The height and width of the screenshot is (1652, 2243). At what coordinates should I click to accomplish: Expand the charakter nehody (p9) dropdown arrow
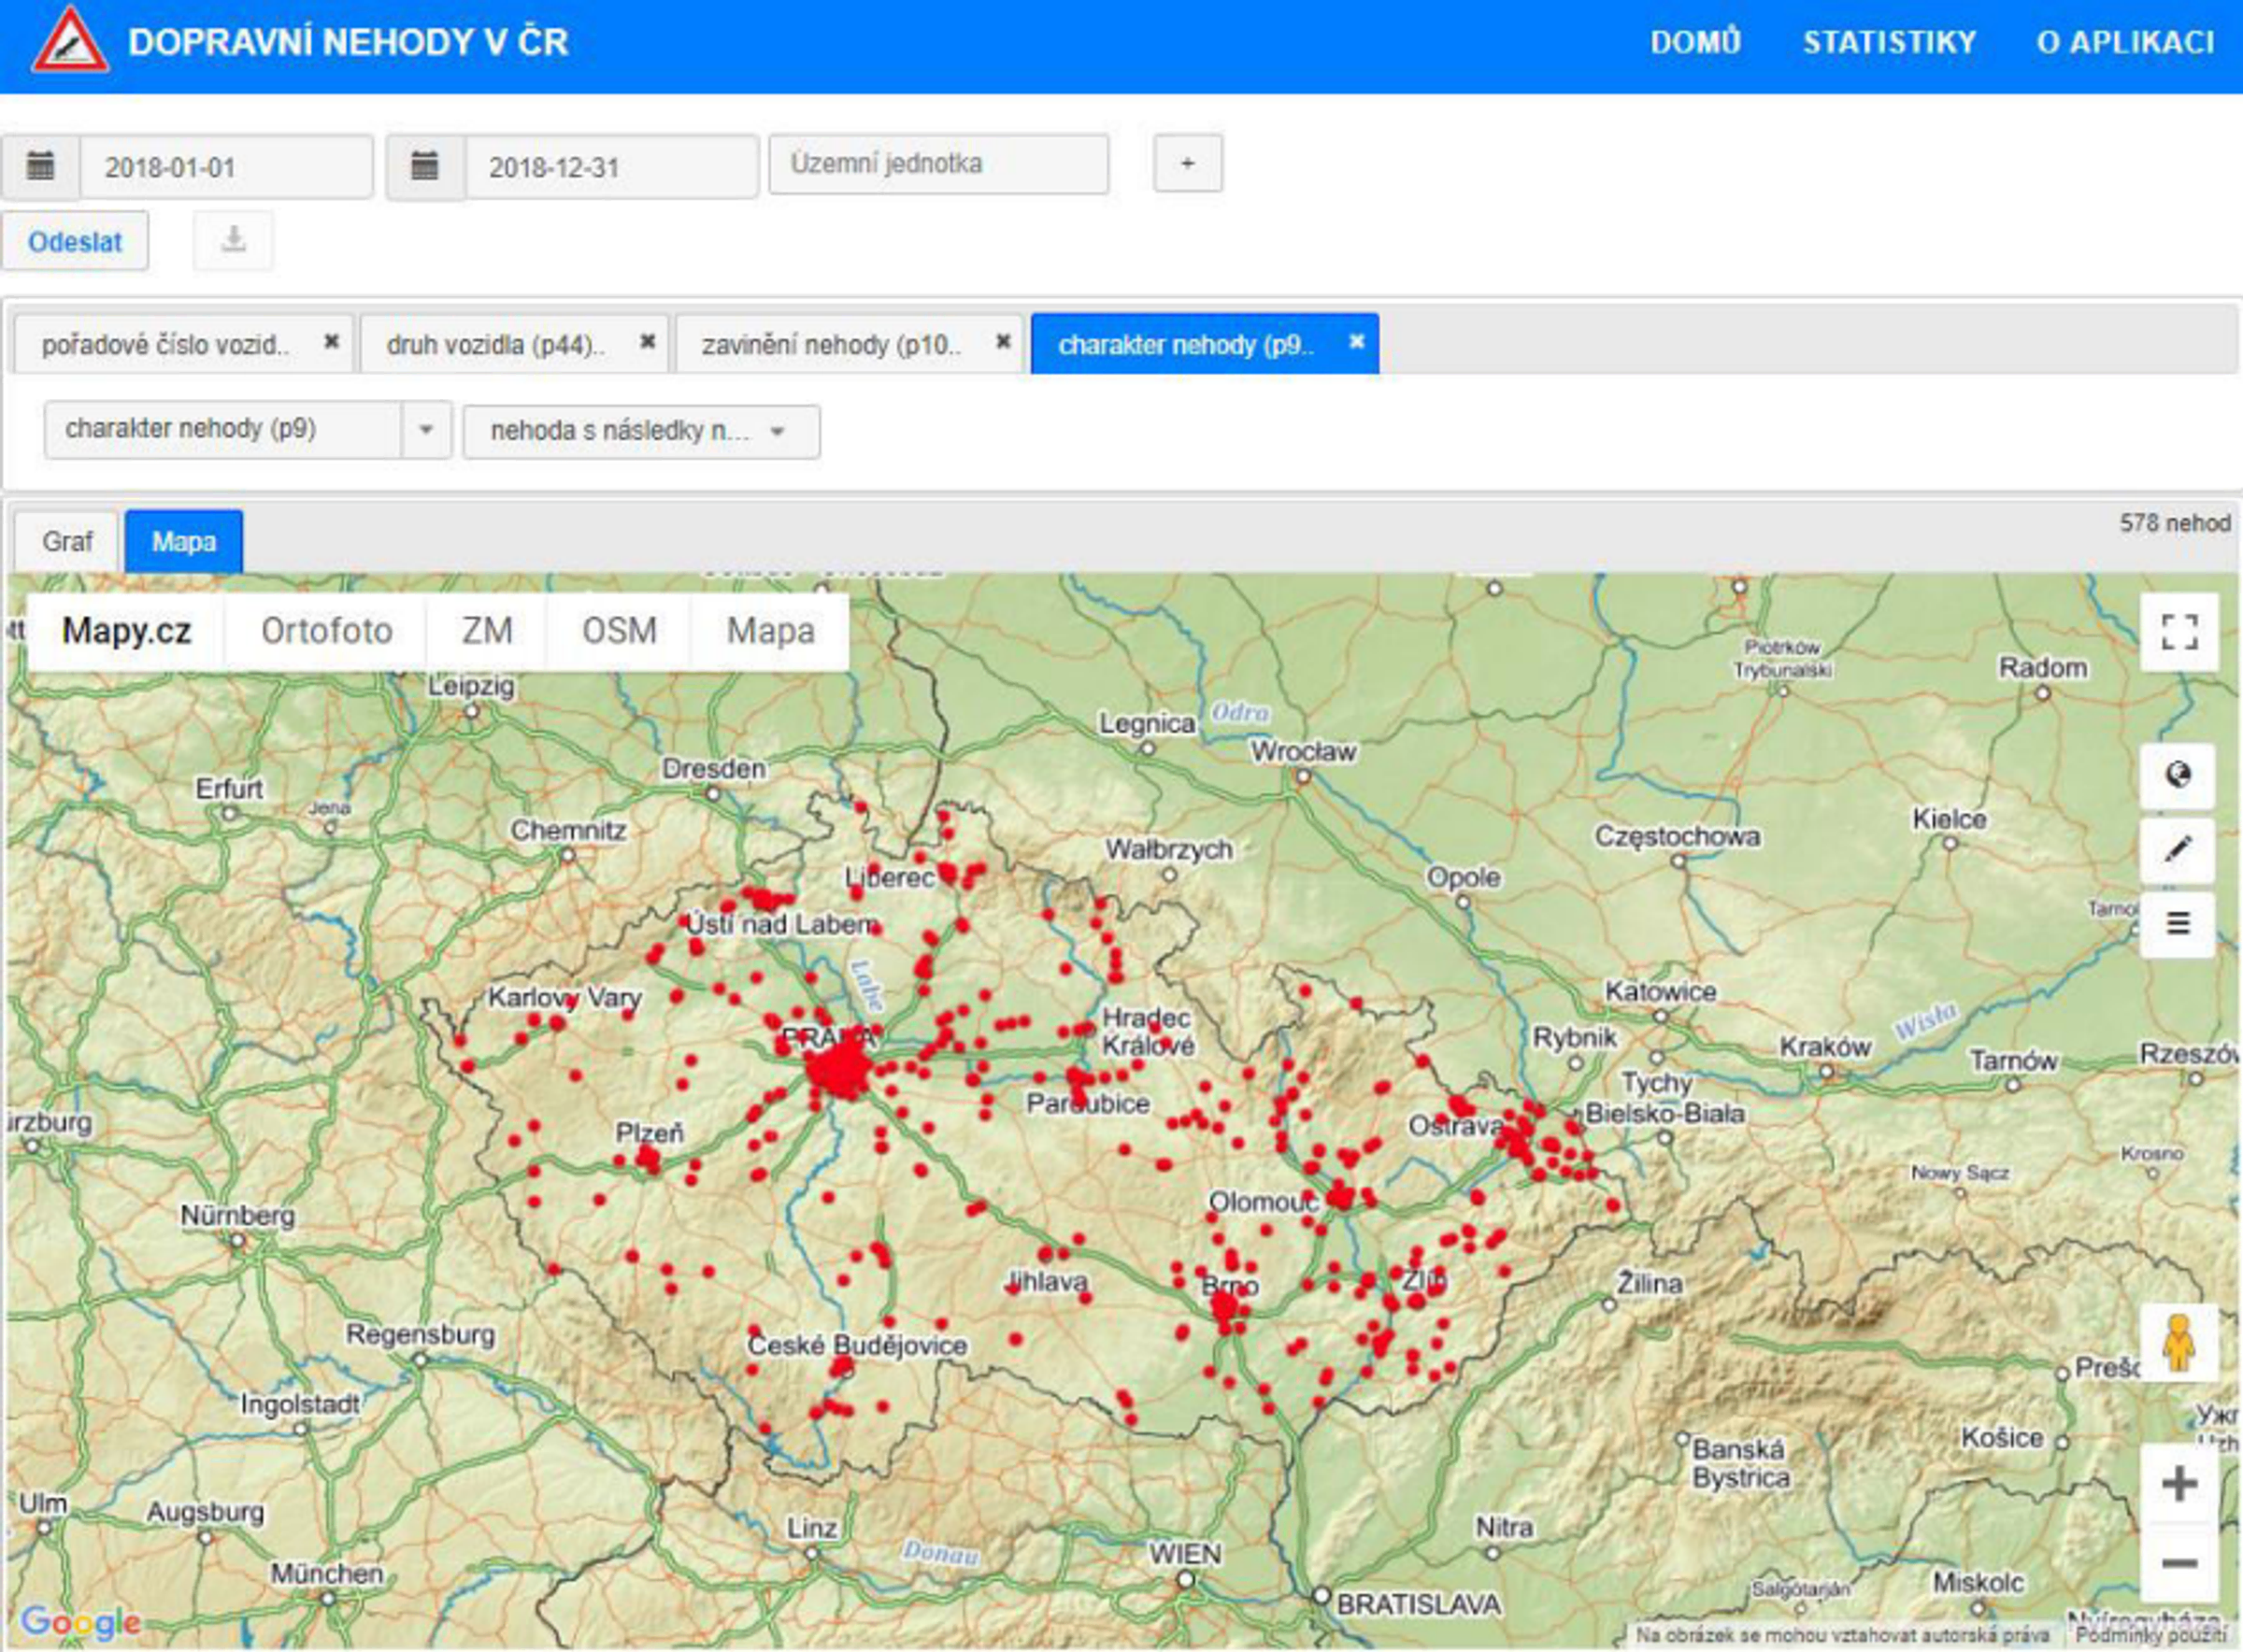426,430
